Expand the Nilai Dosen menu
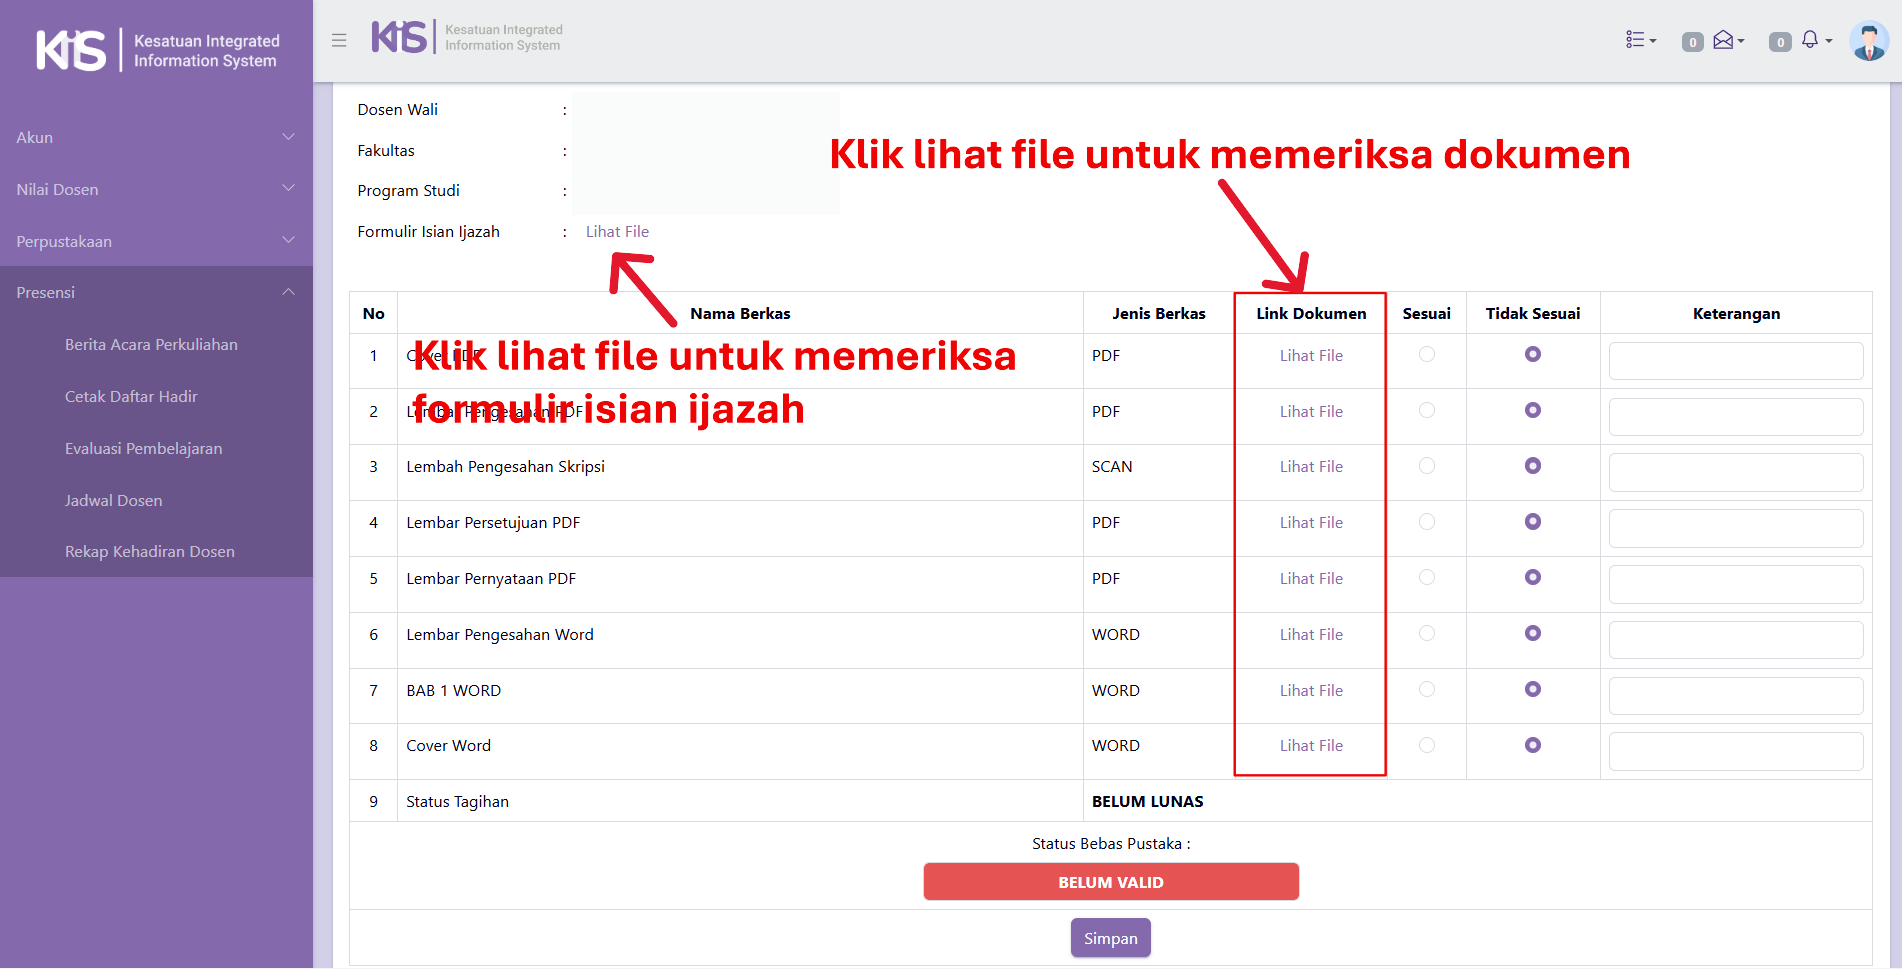 (x=156, y=189)
